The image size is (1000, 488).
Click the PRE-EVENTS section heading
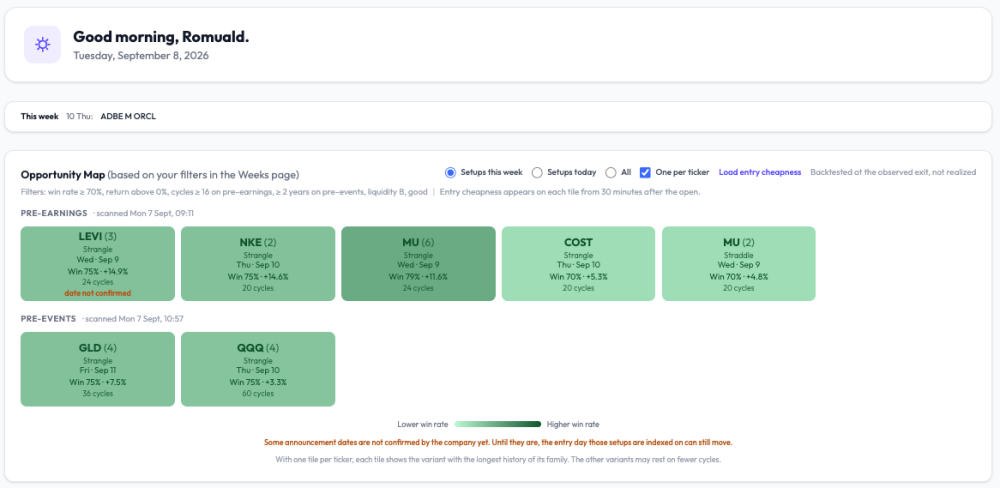(48, 318)
